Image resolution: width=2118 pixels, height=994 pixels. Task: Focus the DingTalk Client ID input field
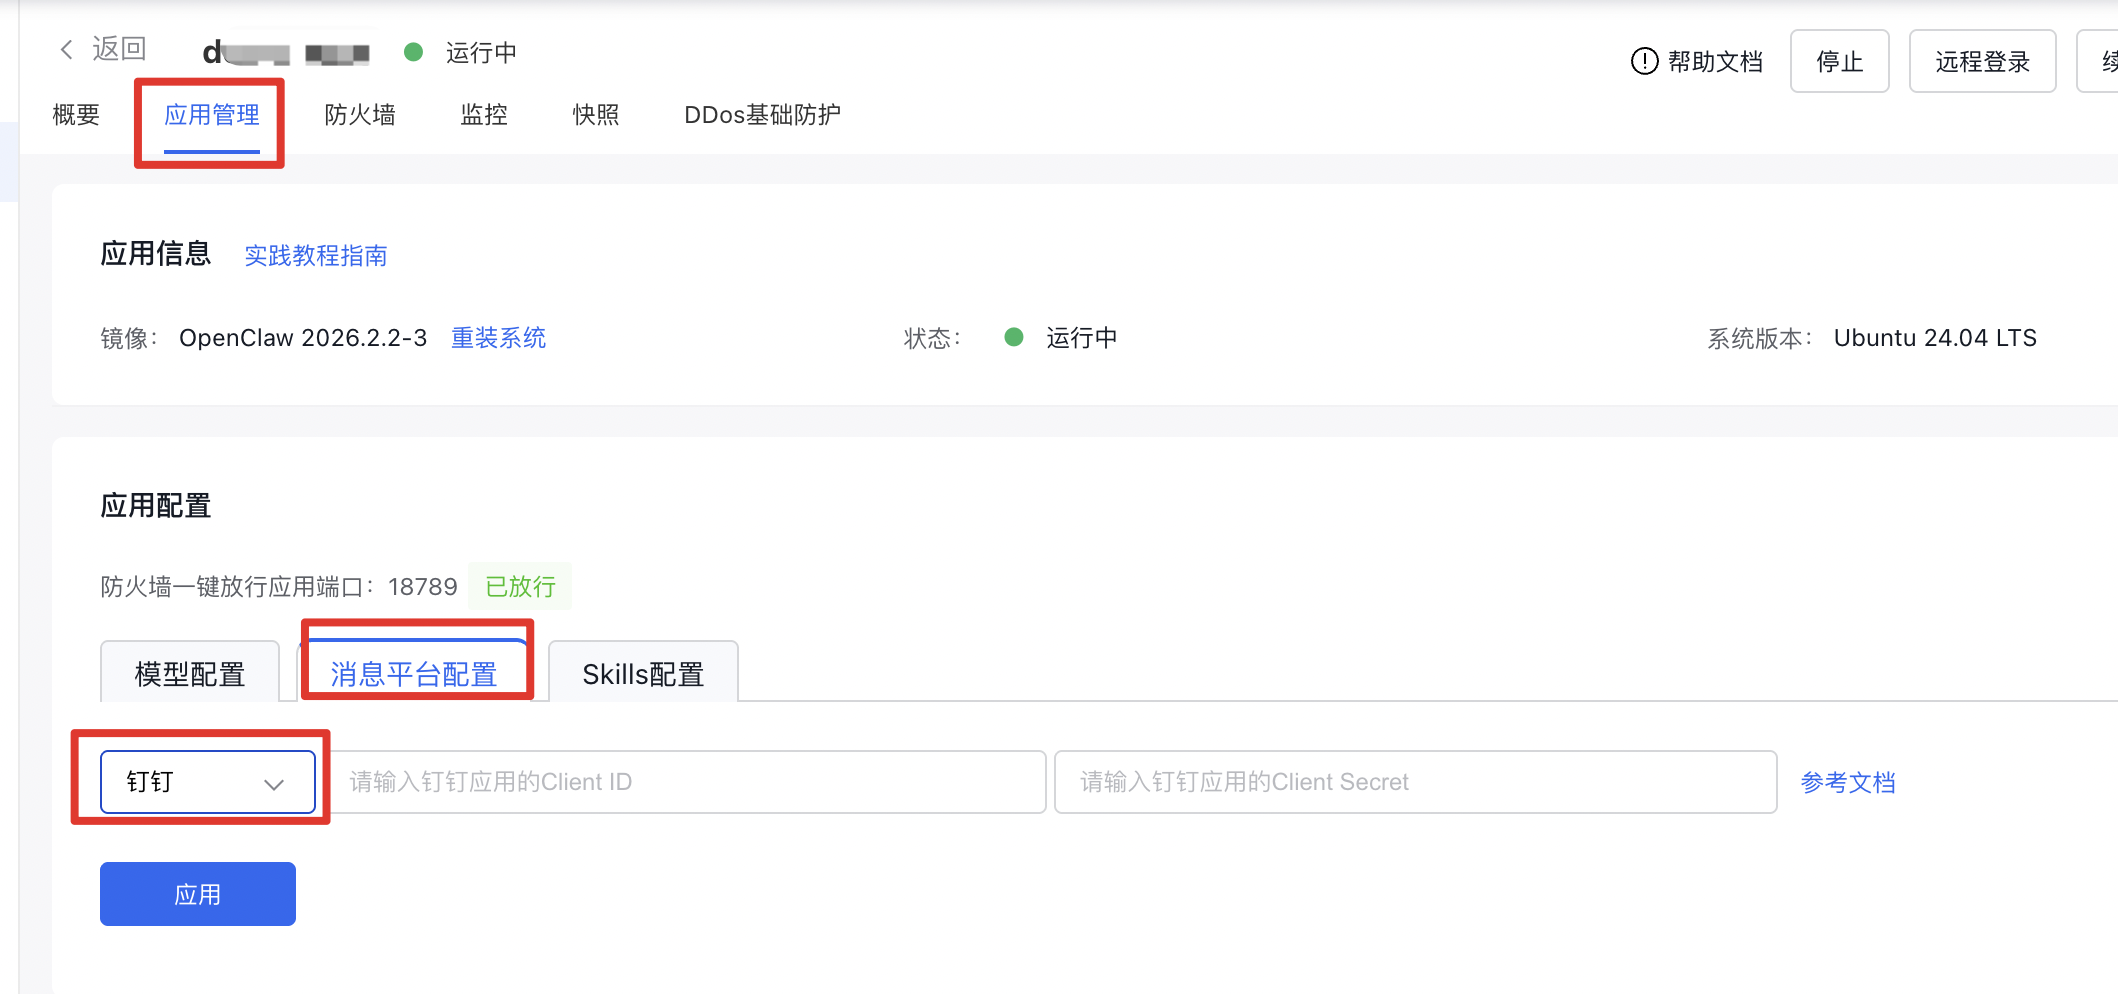pyautogui.click(x=688, y=782)
